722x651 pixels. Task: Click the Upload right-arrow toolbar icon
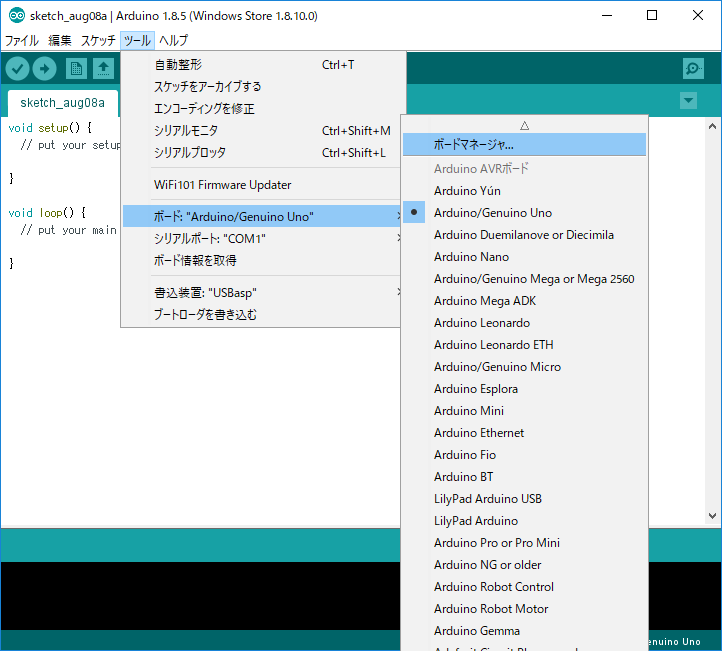[x=45, y=69]
